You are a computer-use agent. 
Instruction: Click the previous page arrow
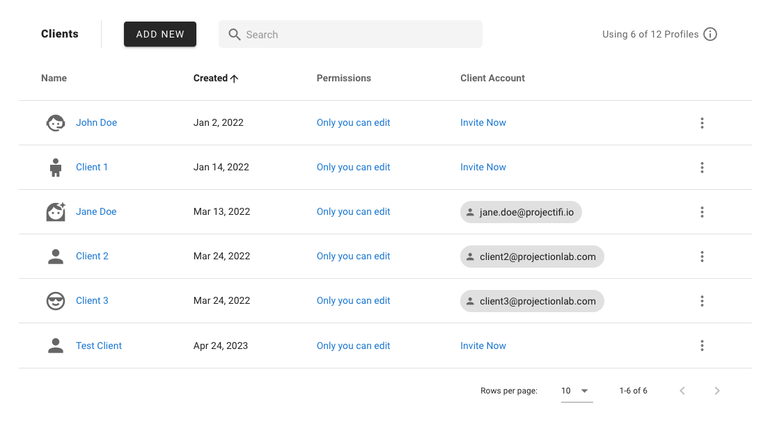tap(682, 391)
